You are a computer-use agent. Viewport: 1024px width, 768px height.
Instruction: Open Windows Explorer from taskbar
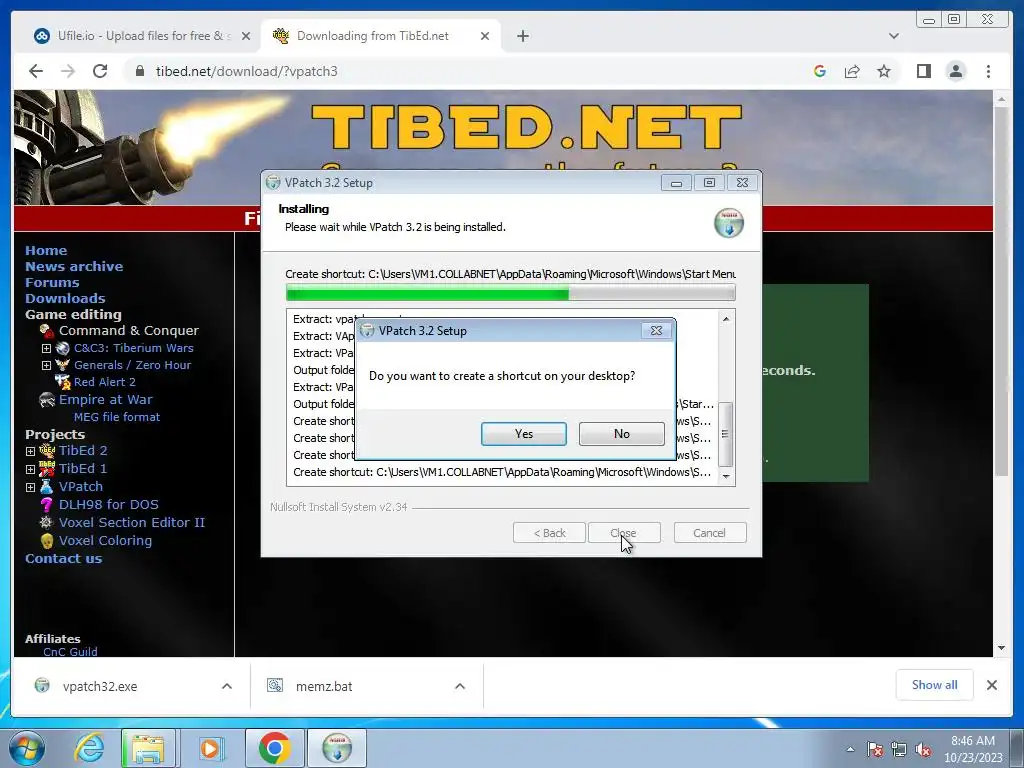[148, 748]
